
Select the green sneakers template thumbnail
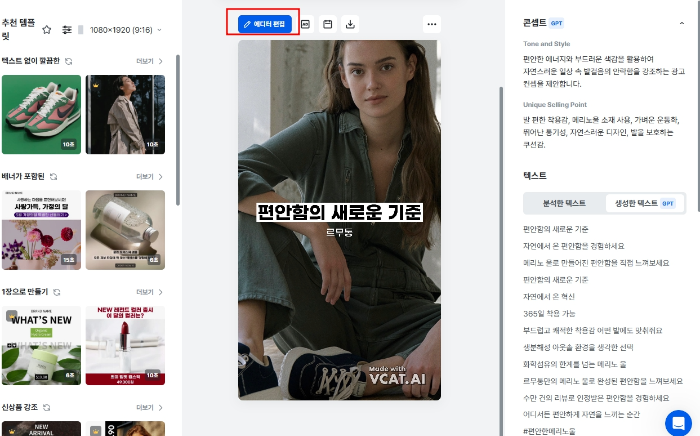tap(42, 115)
